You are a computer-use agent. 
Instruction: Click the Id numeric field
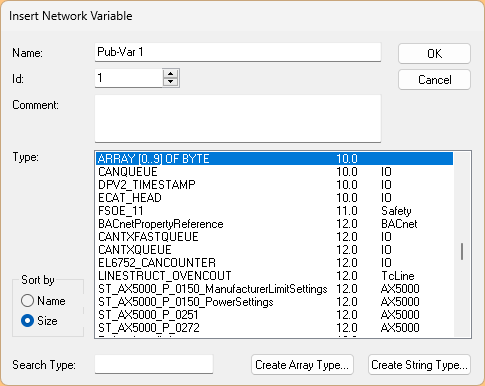pos(129,78)
